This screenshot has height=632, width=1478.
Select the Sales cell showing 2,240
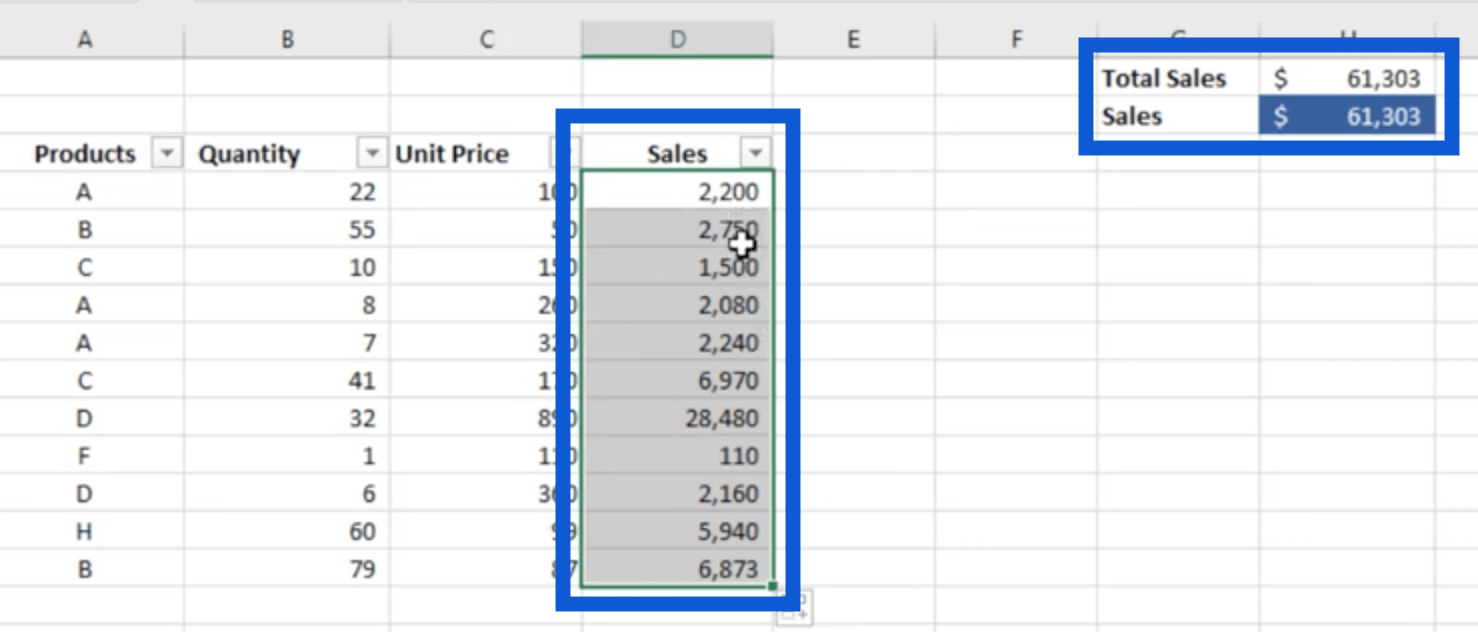click(x=678, y=343)
